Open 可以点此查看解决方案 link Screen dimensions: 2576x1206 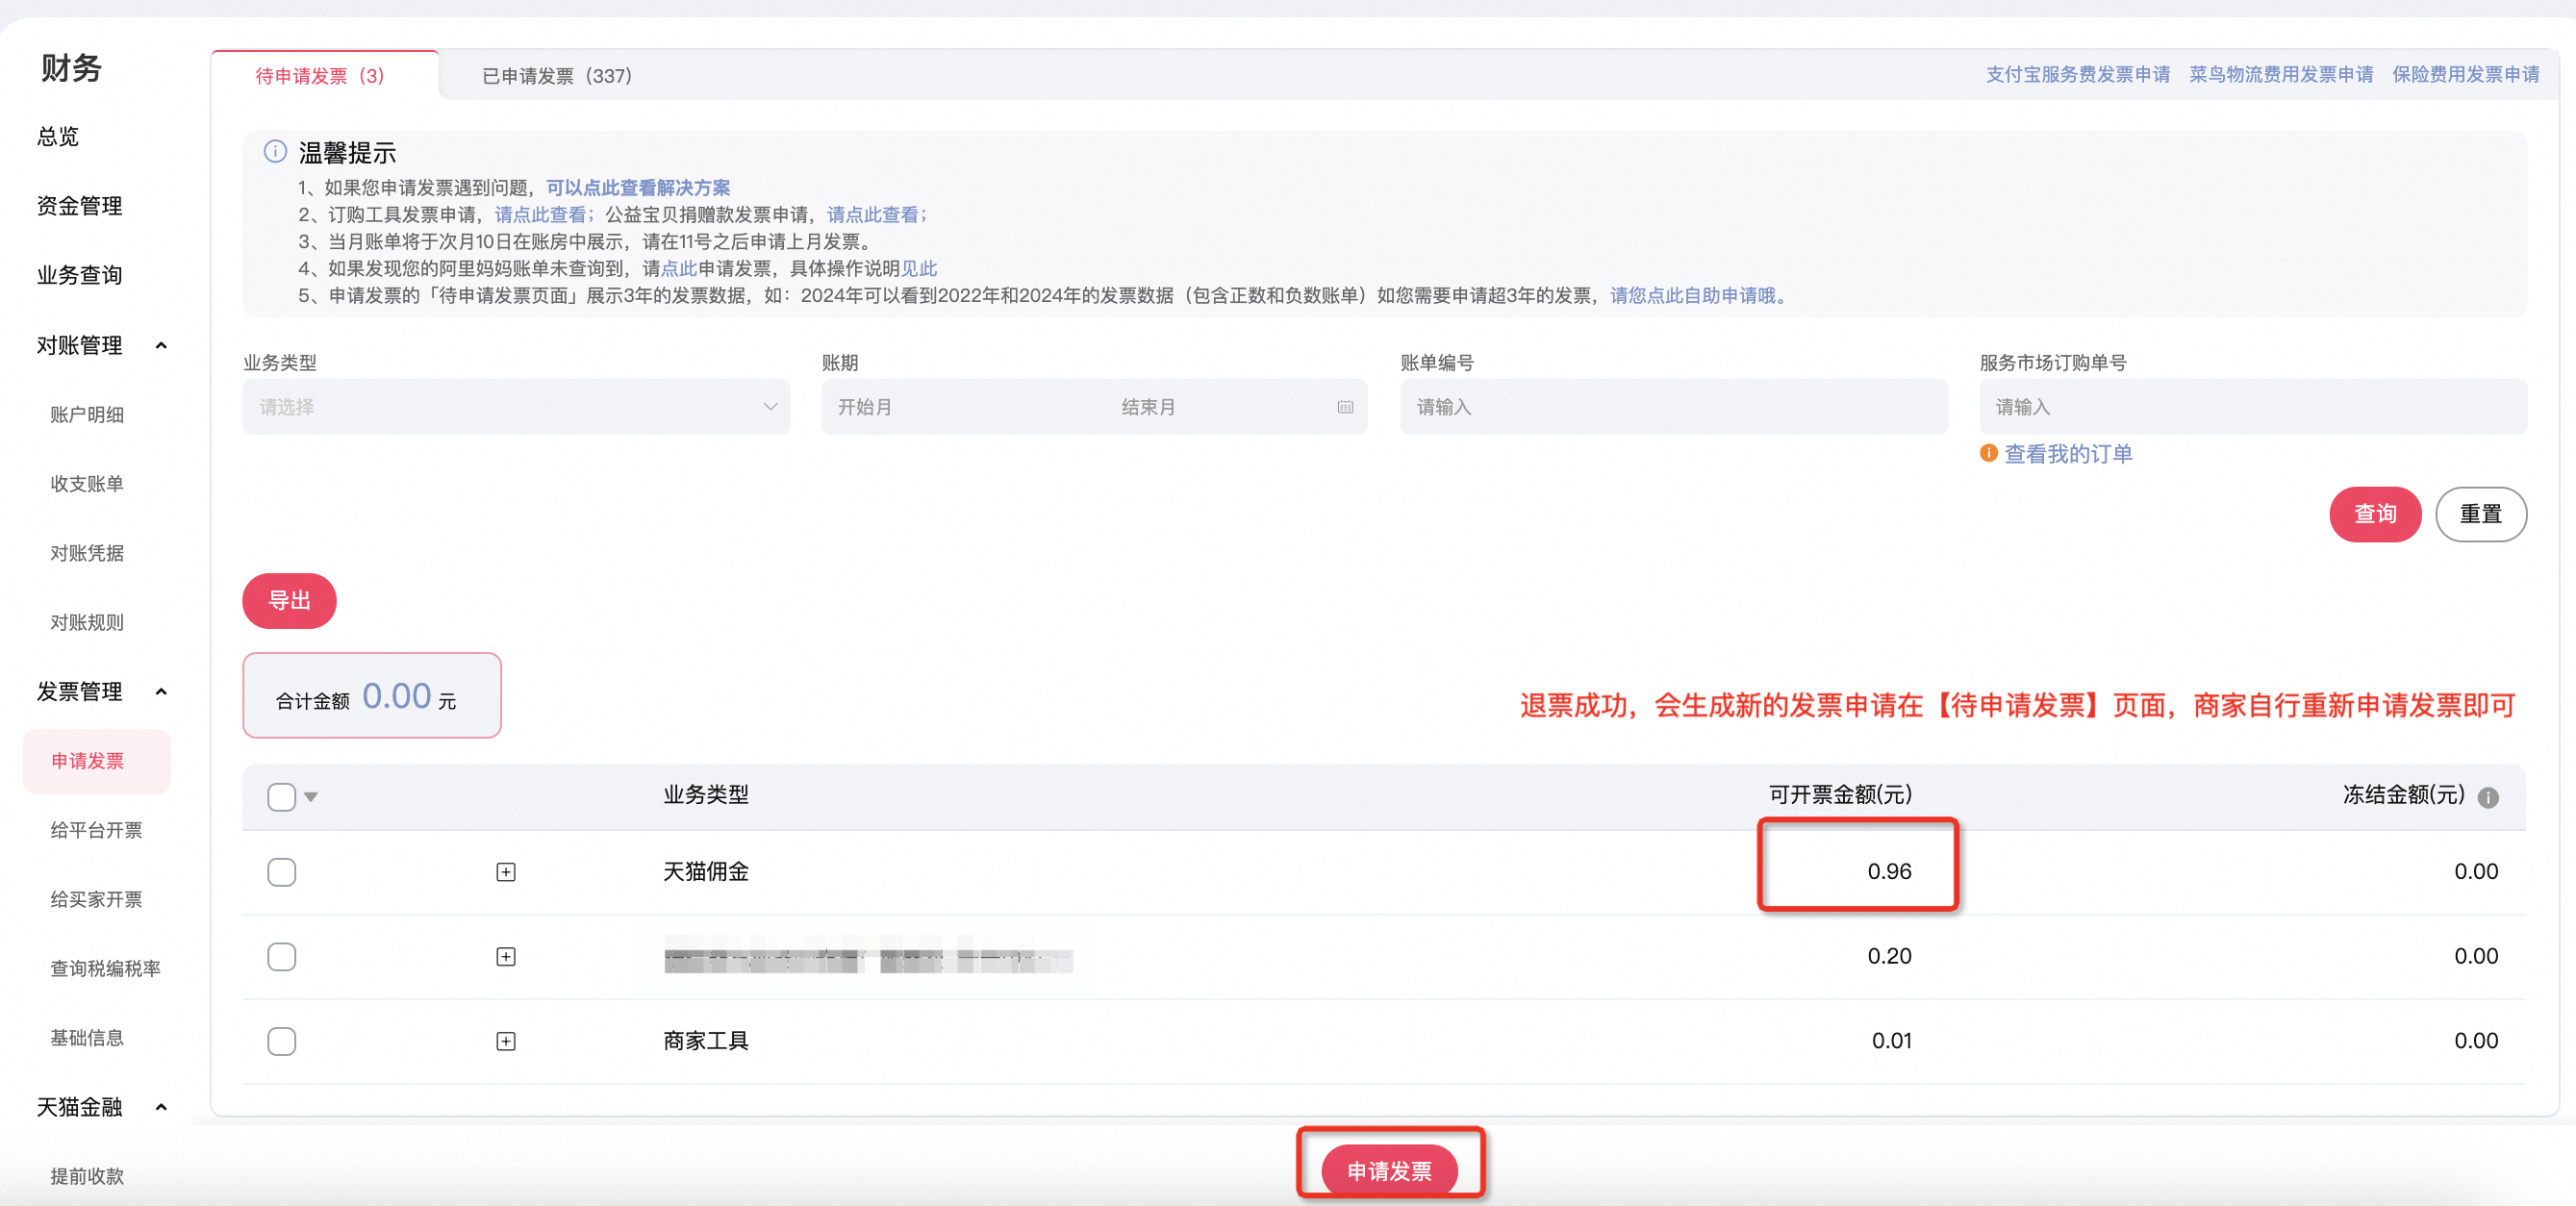click(x=638, y=187)
